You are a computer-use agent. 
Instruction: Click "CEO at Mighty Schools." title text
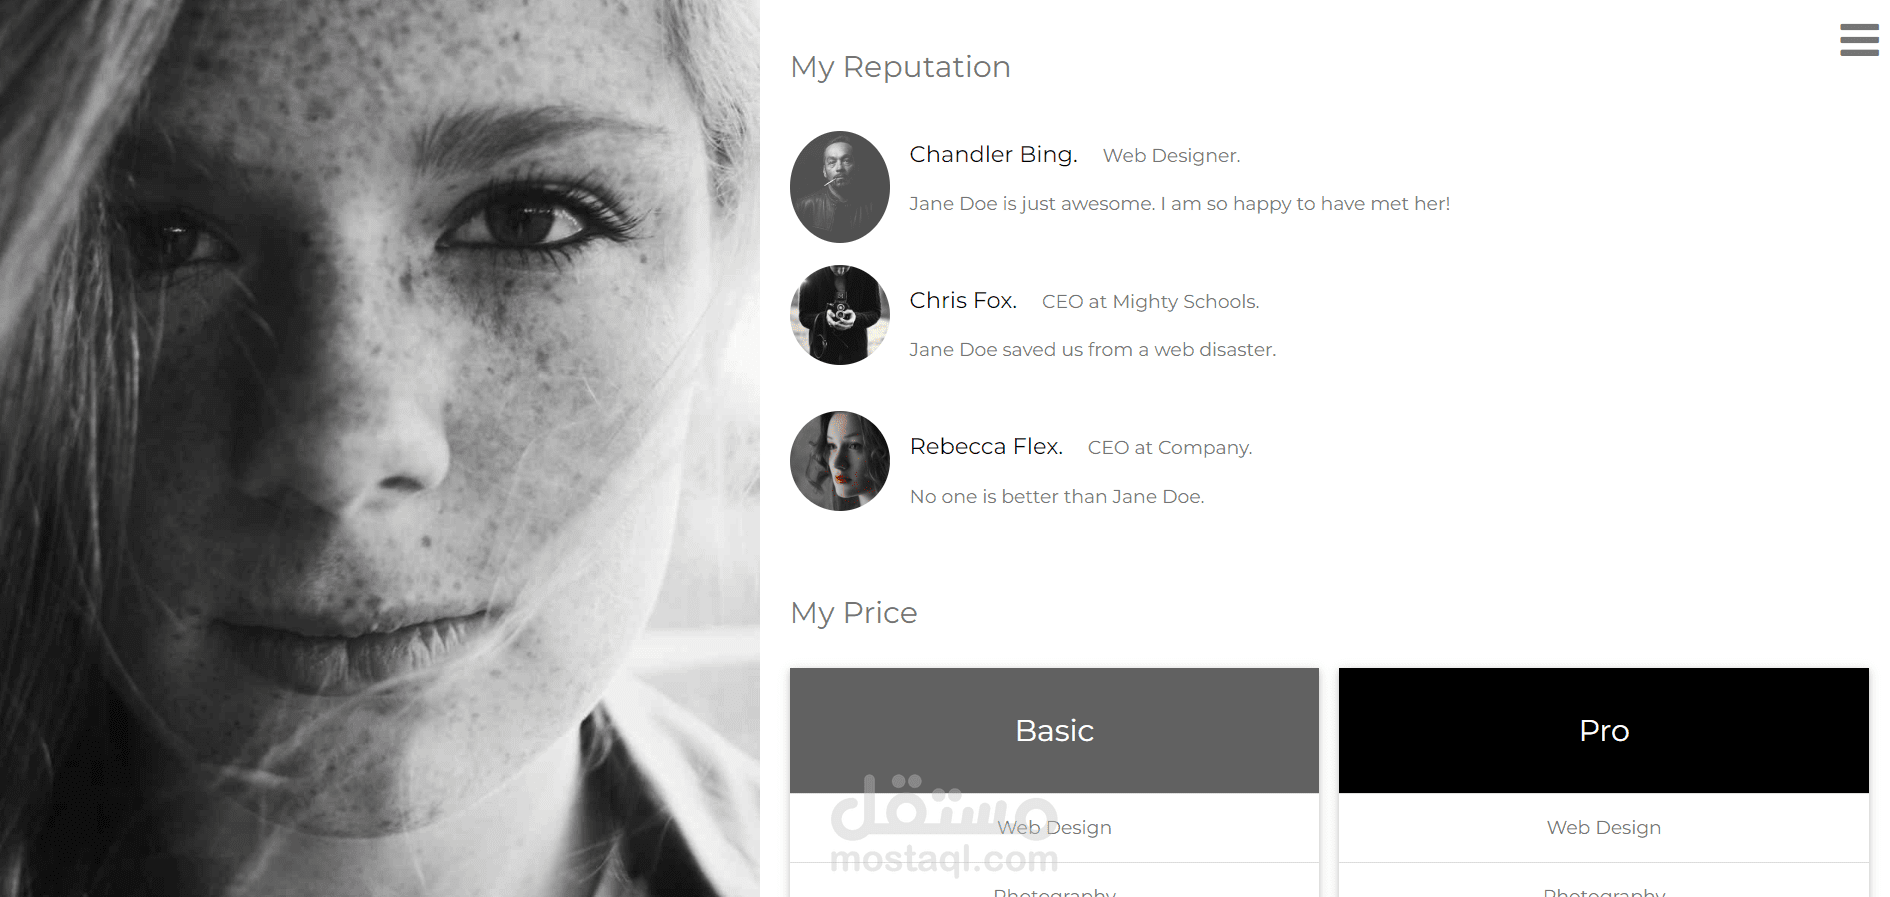[x=1150, y=302]
